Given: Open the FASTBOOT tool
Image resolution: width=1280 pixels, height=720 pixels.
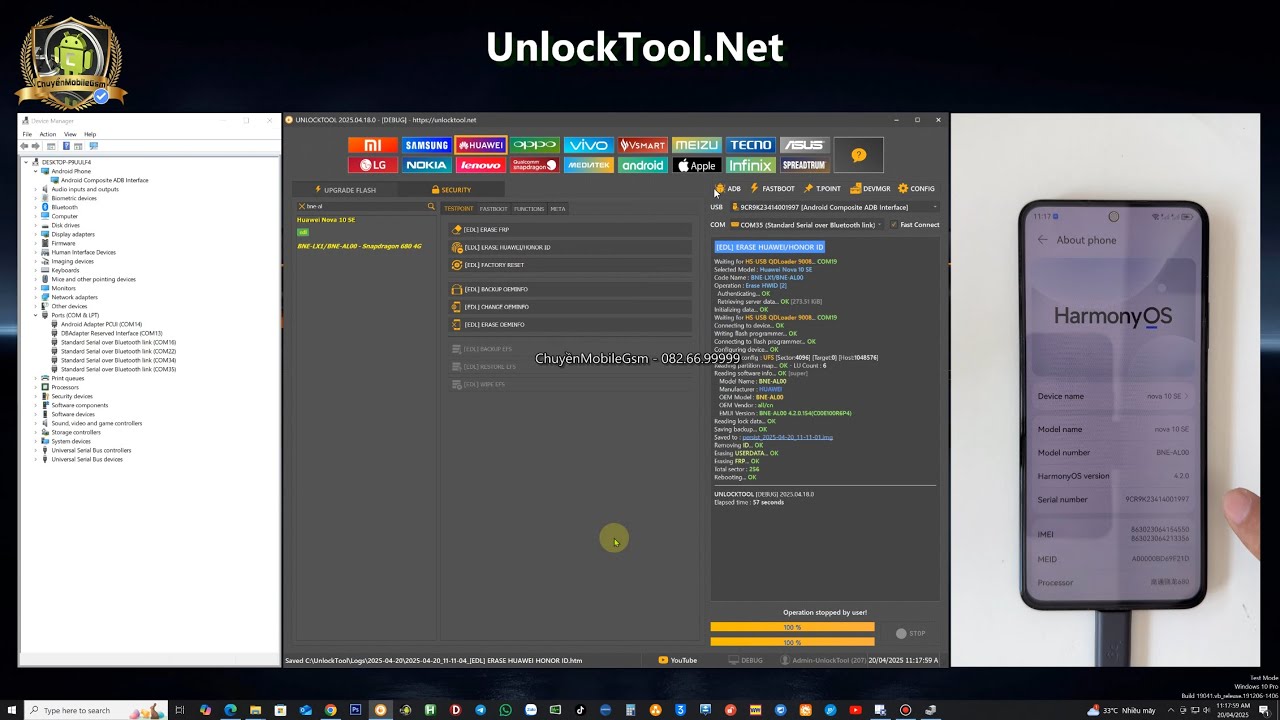Looking at the screenshot, I should 773,189.
